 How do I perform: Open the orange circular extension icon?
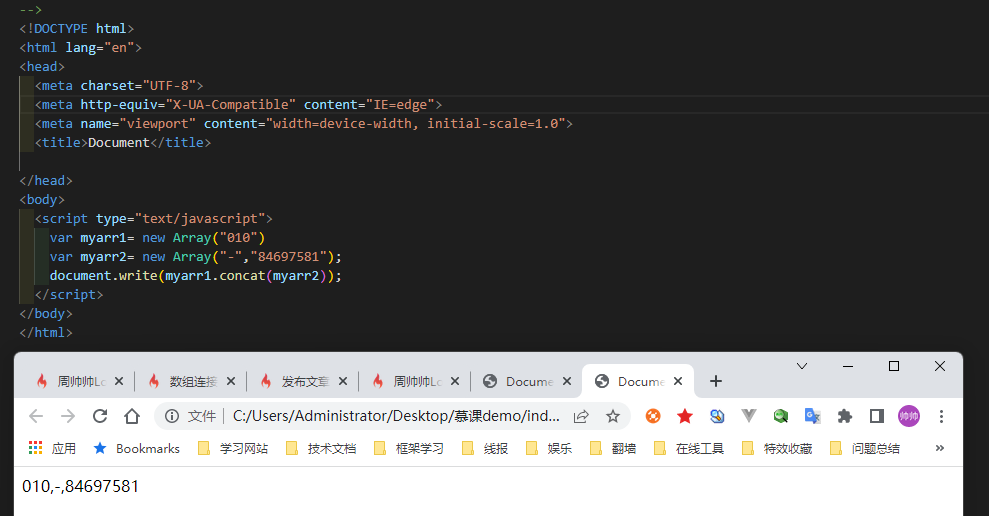(653, 416)
